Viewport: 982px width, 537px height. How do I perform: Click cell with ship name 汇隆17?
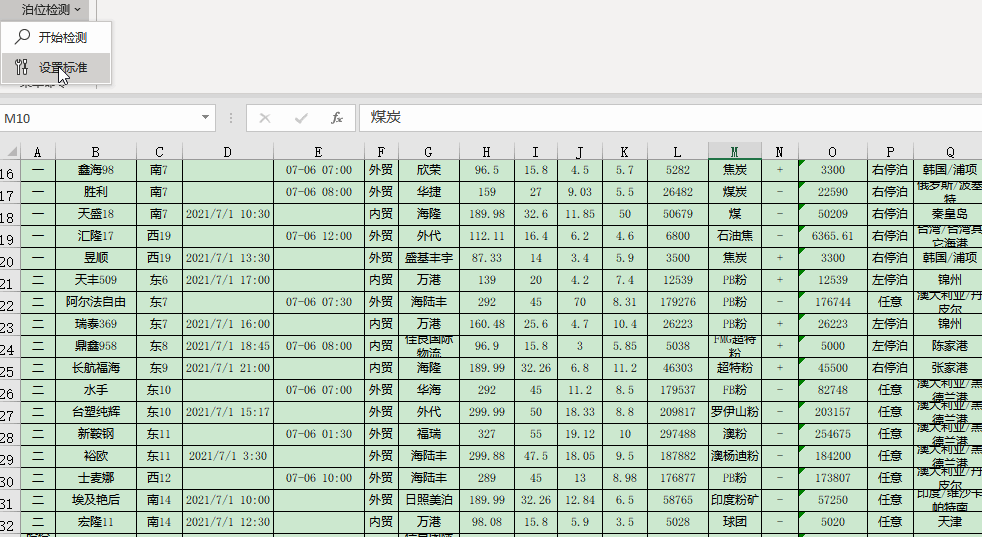(x=96, y=236)
